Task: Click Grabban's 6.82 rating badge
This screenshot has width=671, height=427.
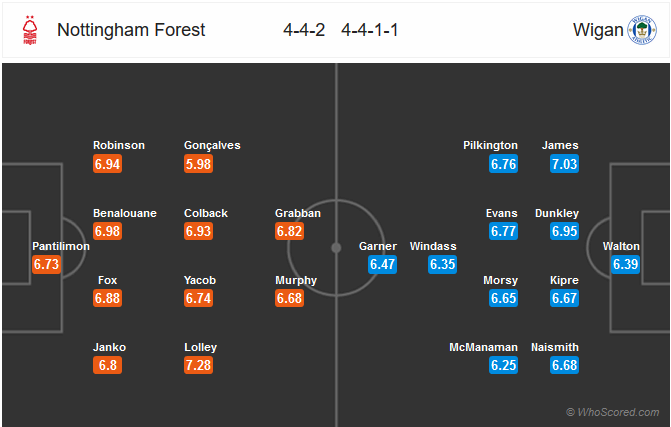Action: pyautogui.click(x=290, y=231)
